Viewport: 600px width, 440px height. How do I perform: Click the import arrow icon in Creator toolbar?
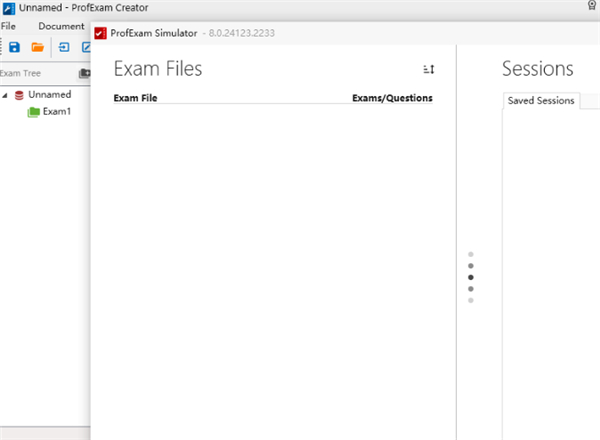(x=64, y=47)
